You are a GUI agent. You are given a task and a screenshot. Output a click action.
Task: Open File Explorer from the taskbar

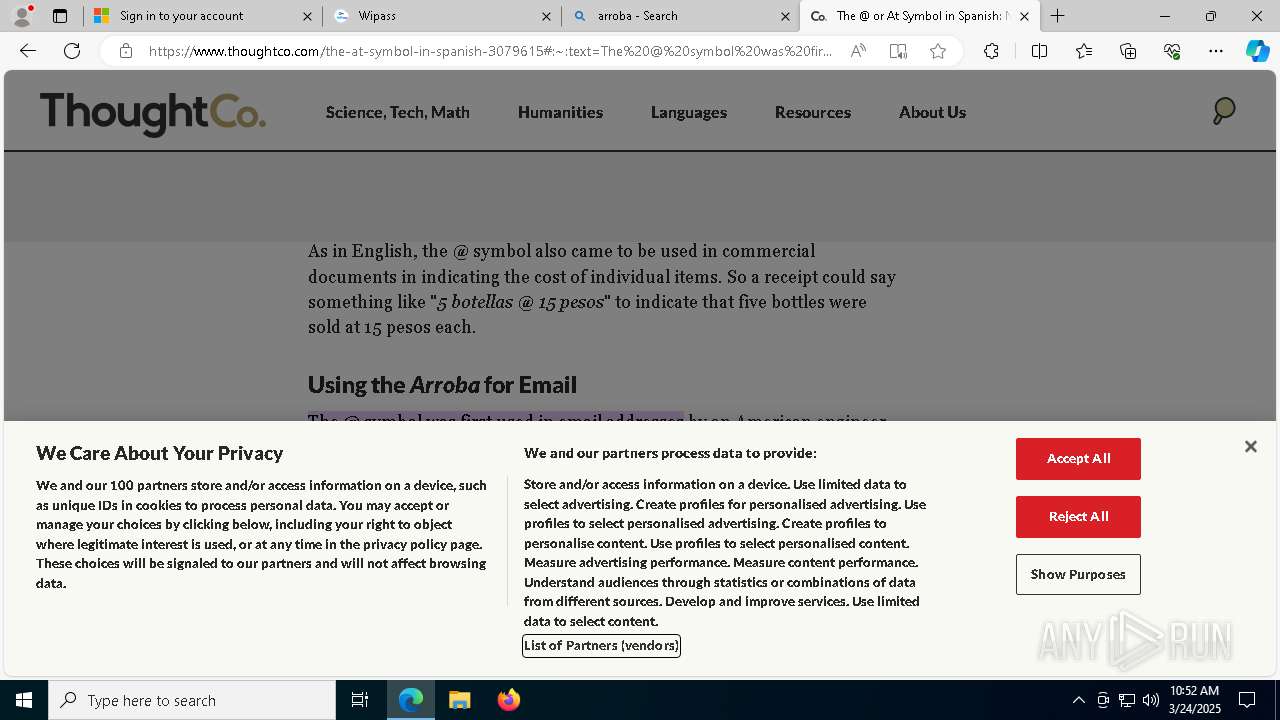(460, 700)
